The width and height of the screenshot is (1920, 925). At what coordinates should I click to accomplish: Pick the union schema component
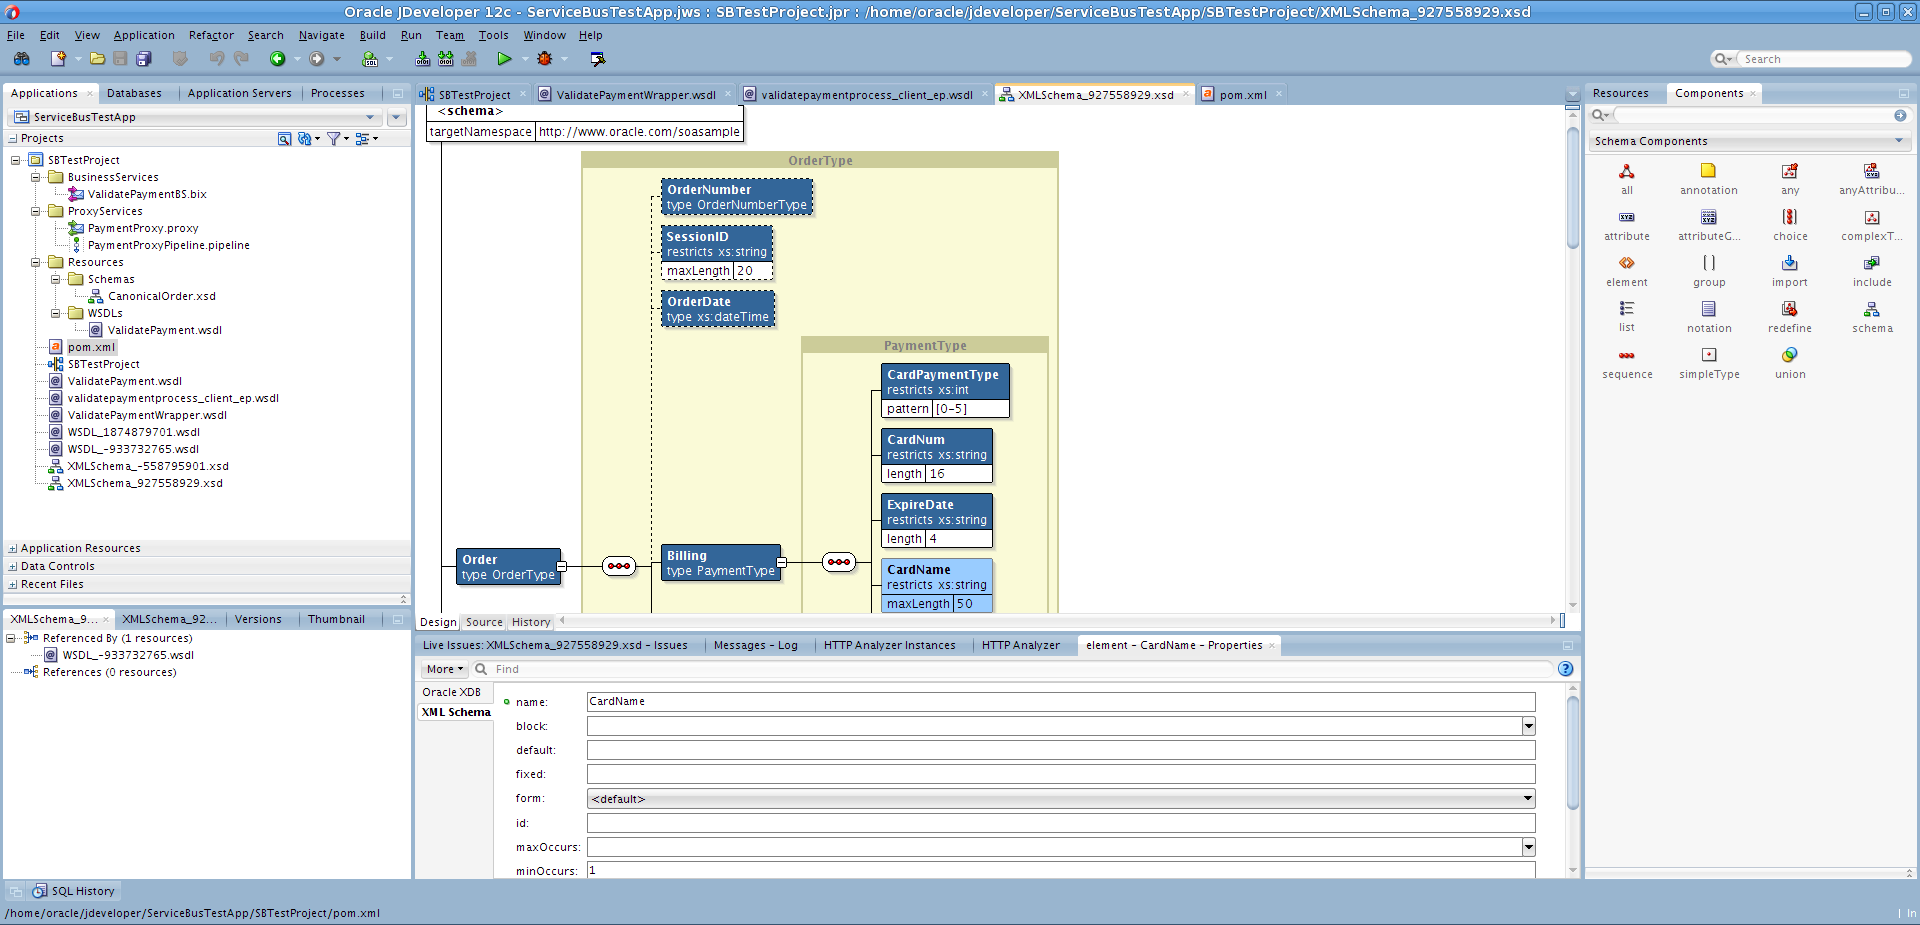[1790, 363]
